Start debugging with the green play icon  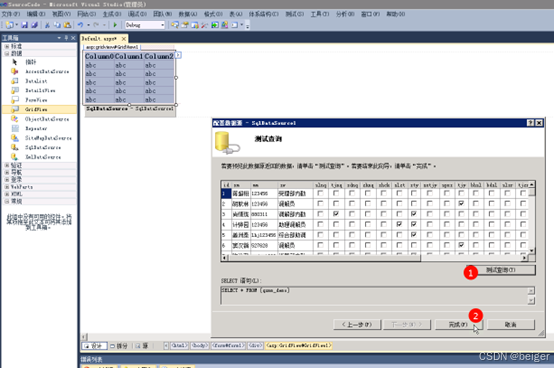click(115, 25)
